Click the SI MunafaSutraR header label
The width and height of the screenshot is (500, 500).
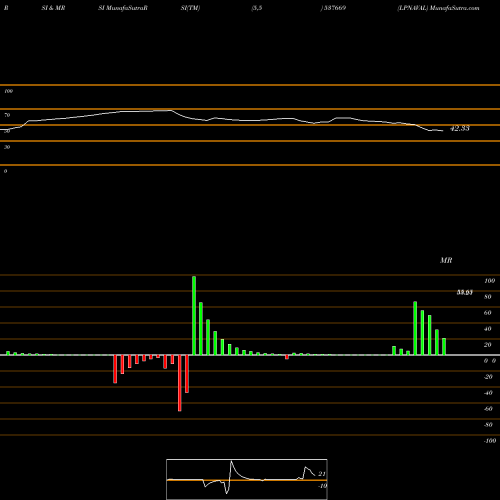point(123,8)
